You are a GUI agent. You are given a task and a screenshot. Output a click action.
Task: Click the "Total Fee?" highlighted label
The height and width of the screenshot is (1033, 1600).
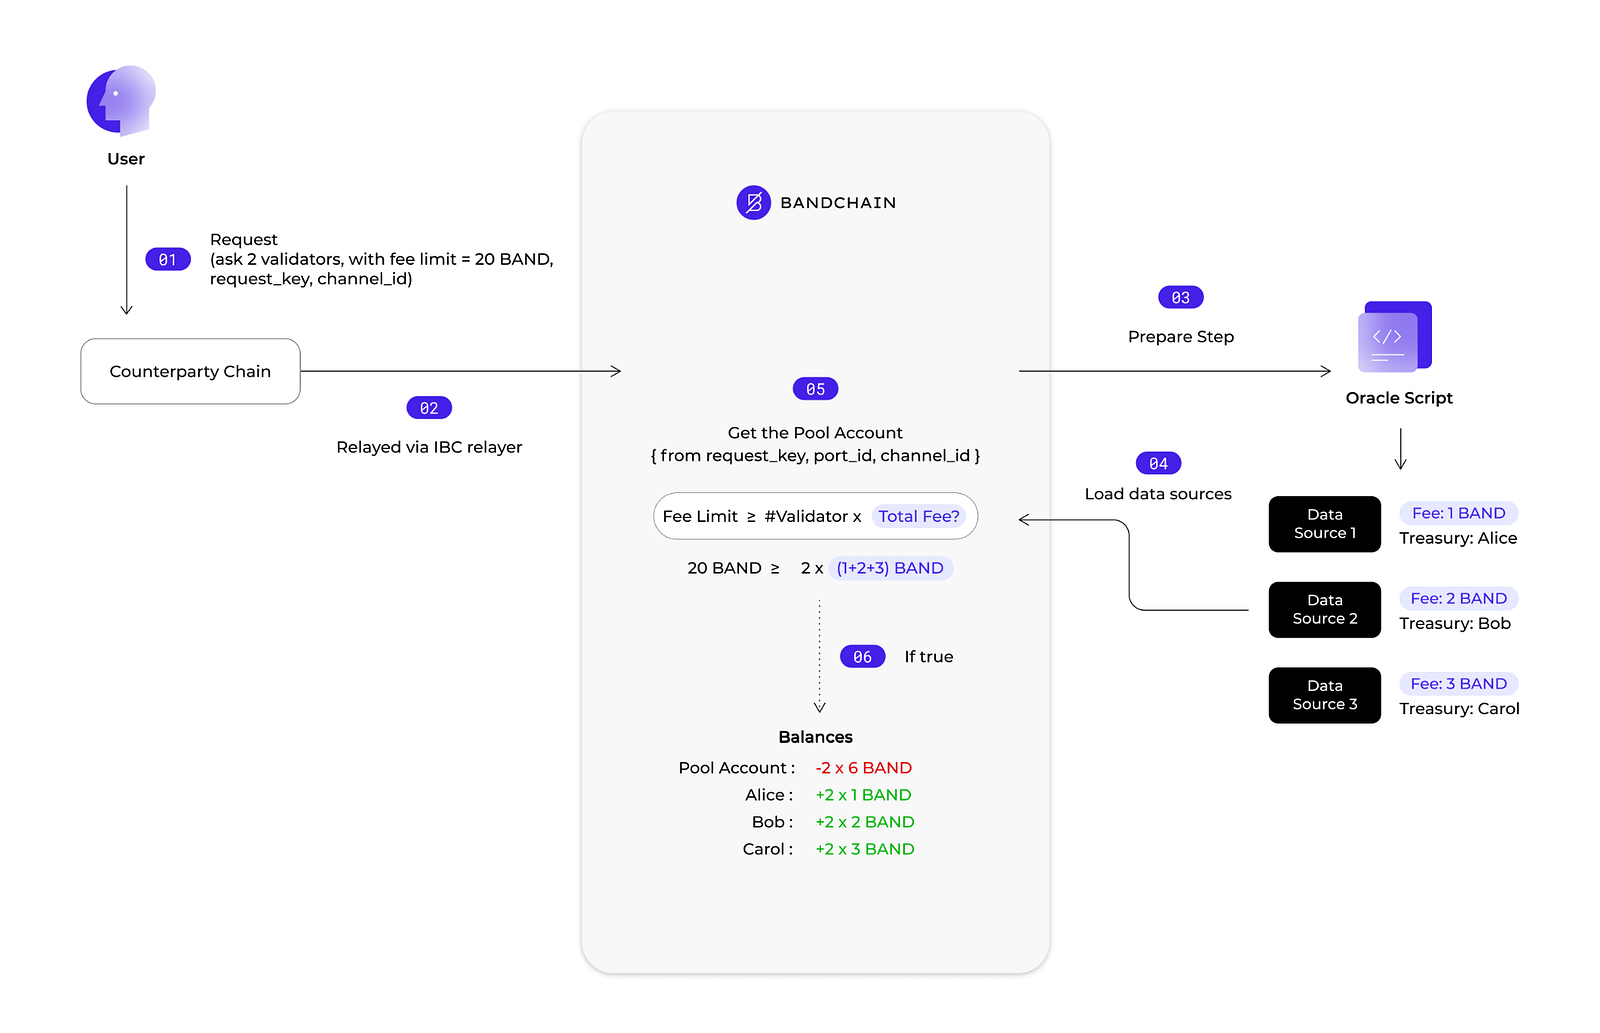click(919, 516)
